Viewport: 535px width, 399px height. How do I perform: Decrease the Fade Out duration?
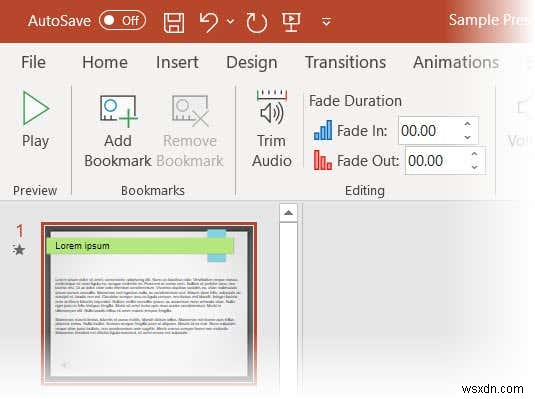[474, 167]
